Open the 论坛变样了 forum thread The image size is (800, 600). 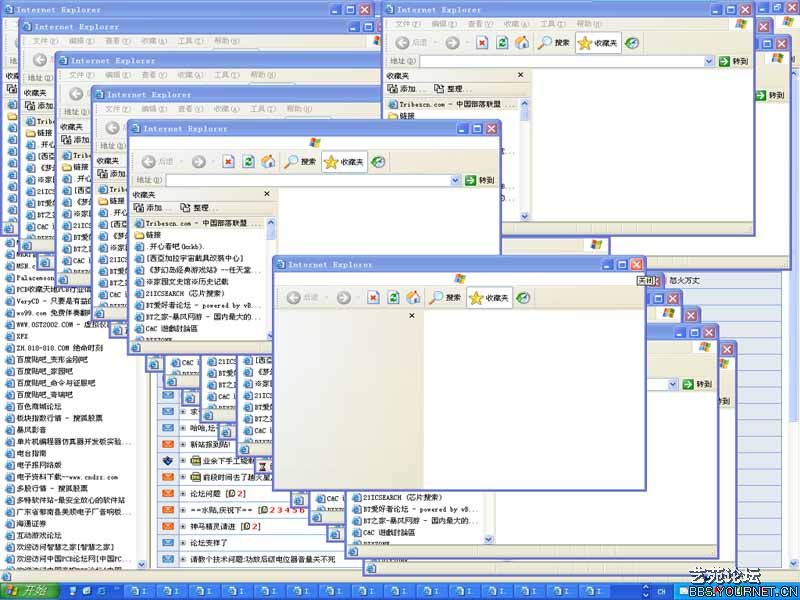point(209,543)
